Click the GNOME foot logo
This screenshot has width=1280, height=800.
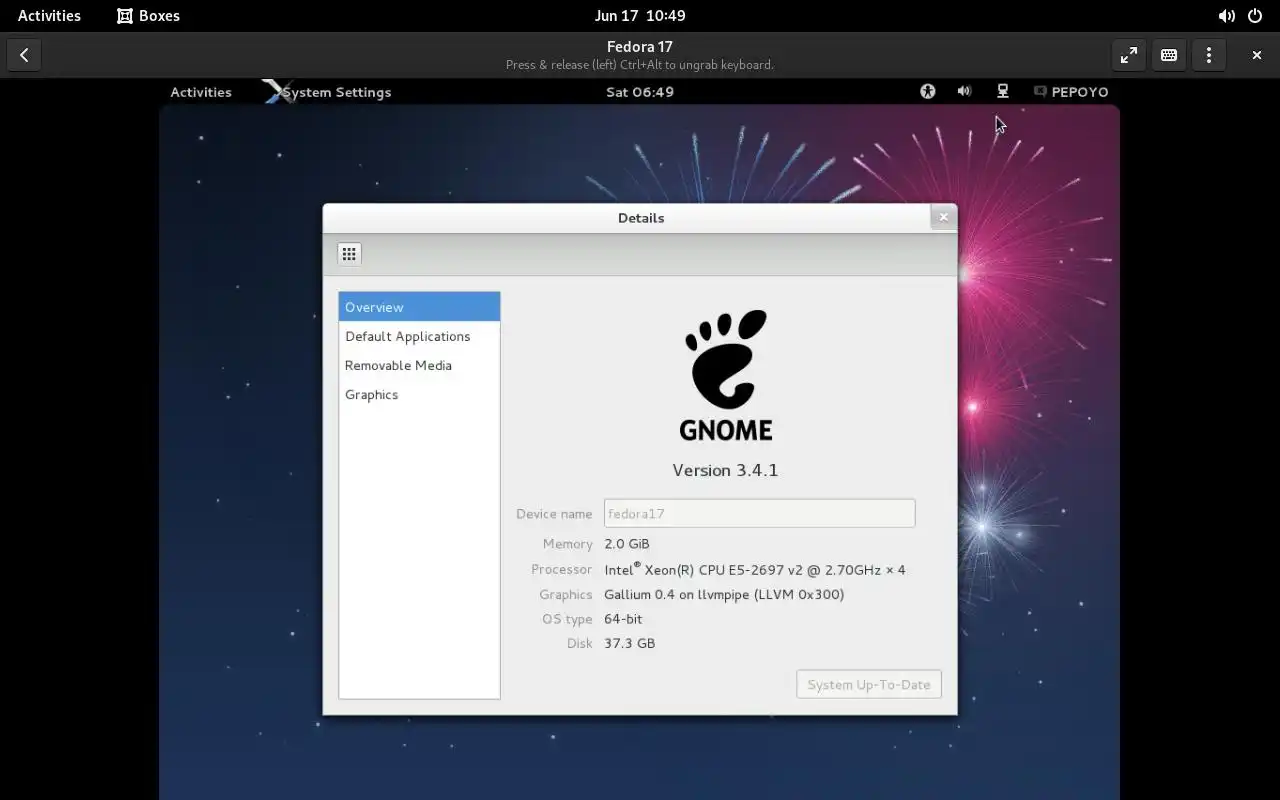tap(726, 376)
